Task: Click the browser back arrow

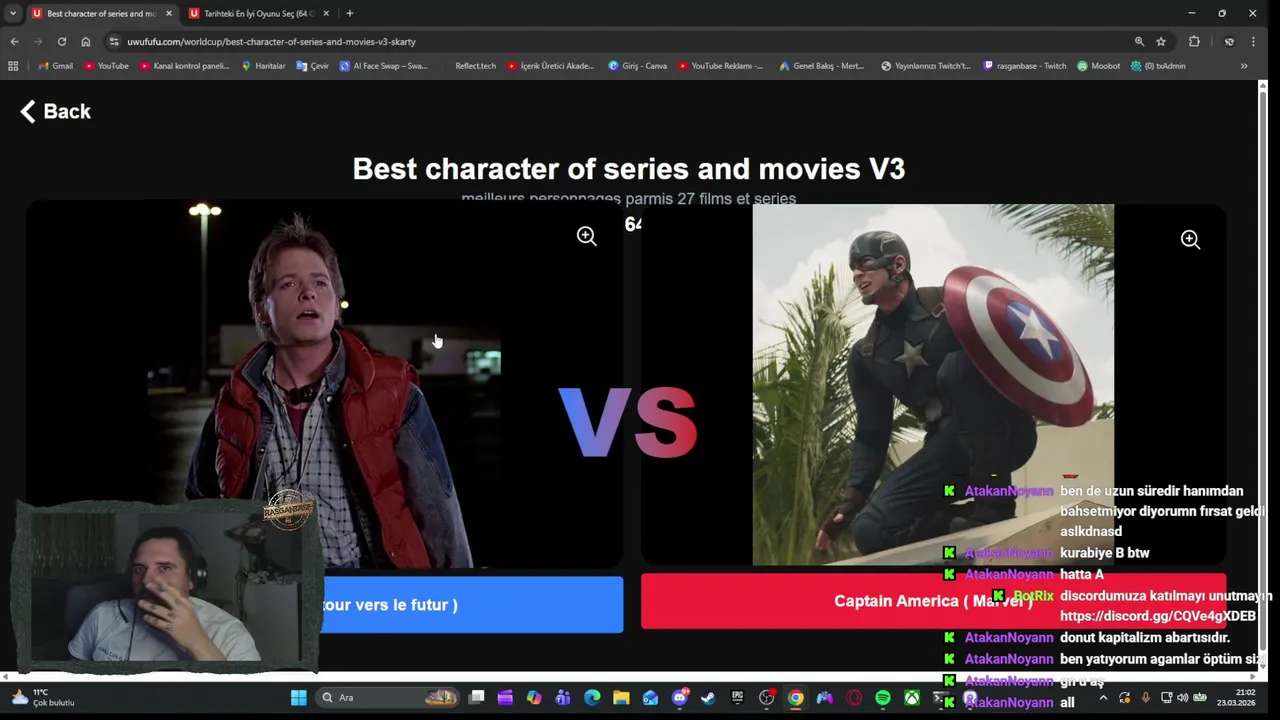Action: pyautogui.click(x=14, y=41)
